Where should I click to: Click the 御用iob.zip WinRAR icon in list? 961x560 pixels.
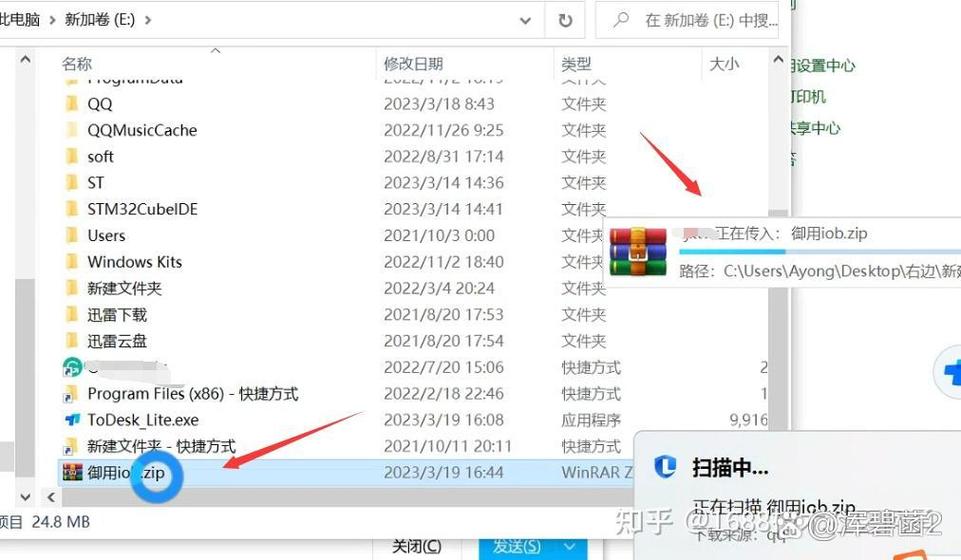tap(72, 472)
